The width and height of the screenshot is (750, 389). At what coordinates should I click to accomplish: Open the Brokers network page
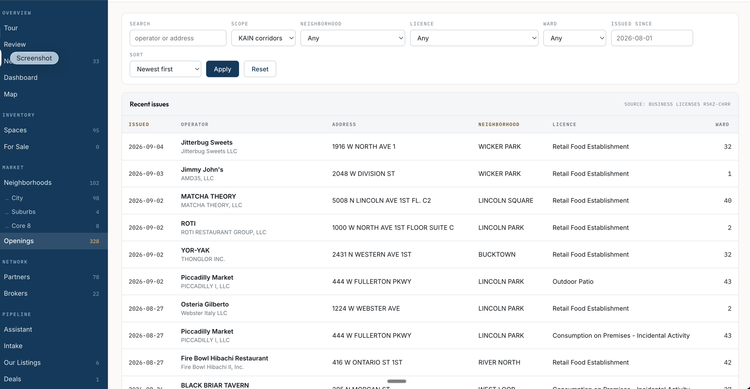click(15, 294)
